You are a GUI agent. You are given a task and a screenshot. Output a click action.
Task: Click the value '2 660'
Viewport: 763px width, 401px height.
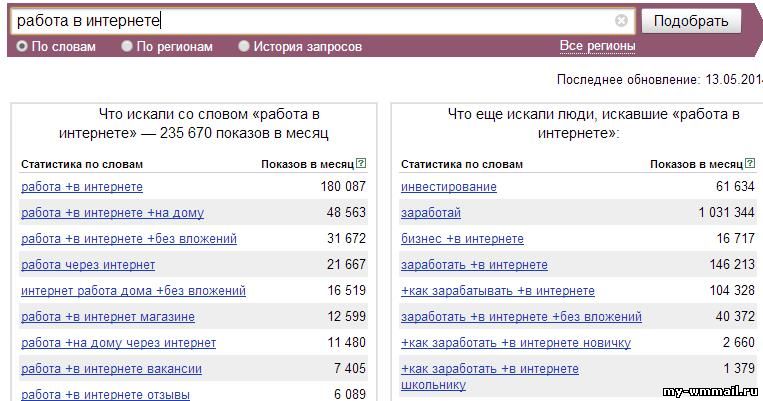tap(739, 343)
